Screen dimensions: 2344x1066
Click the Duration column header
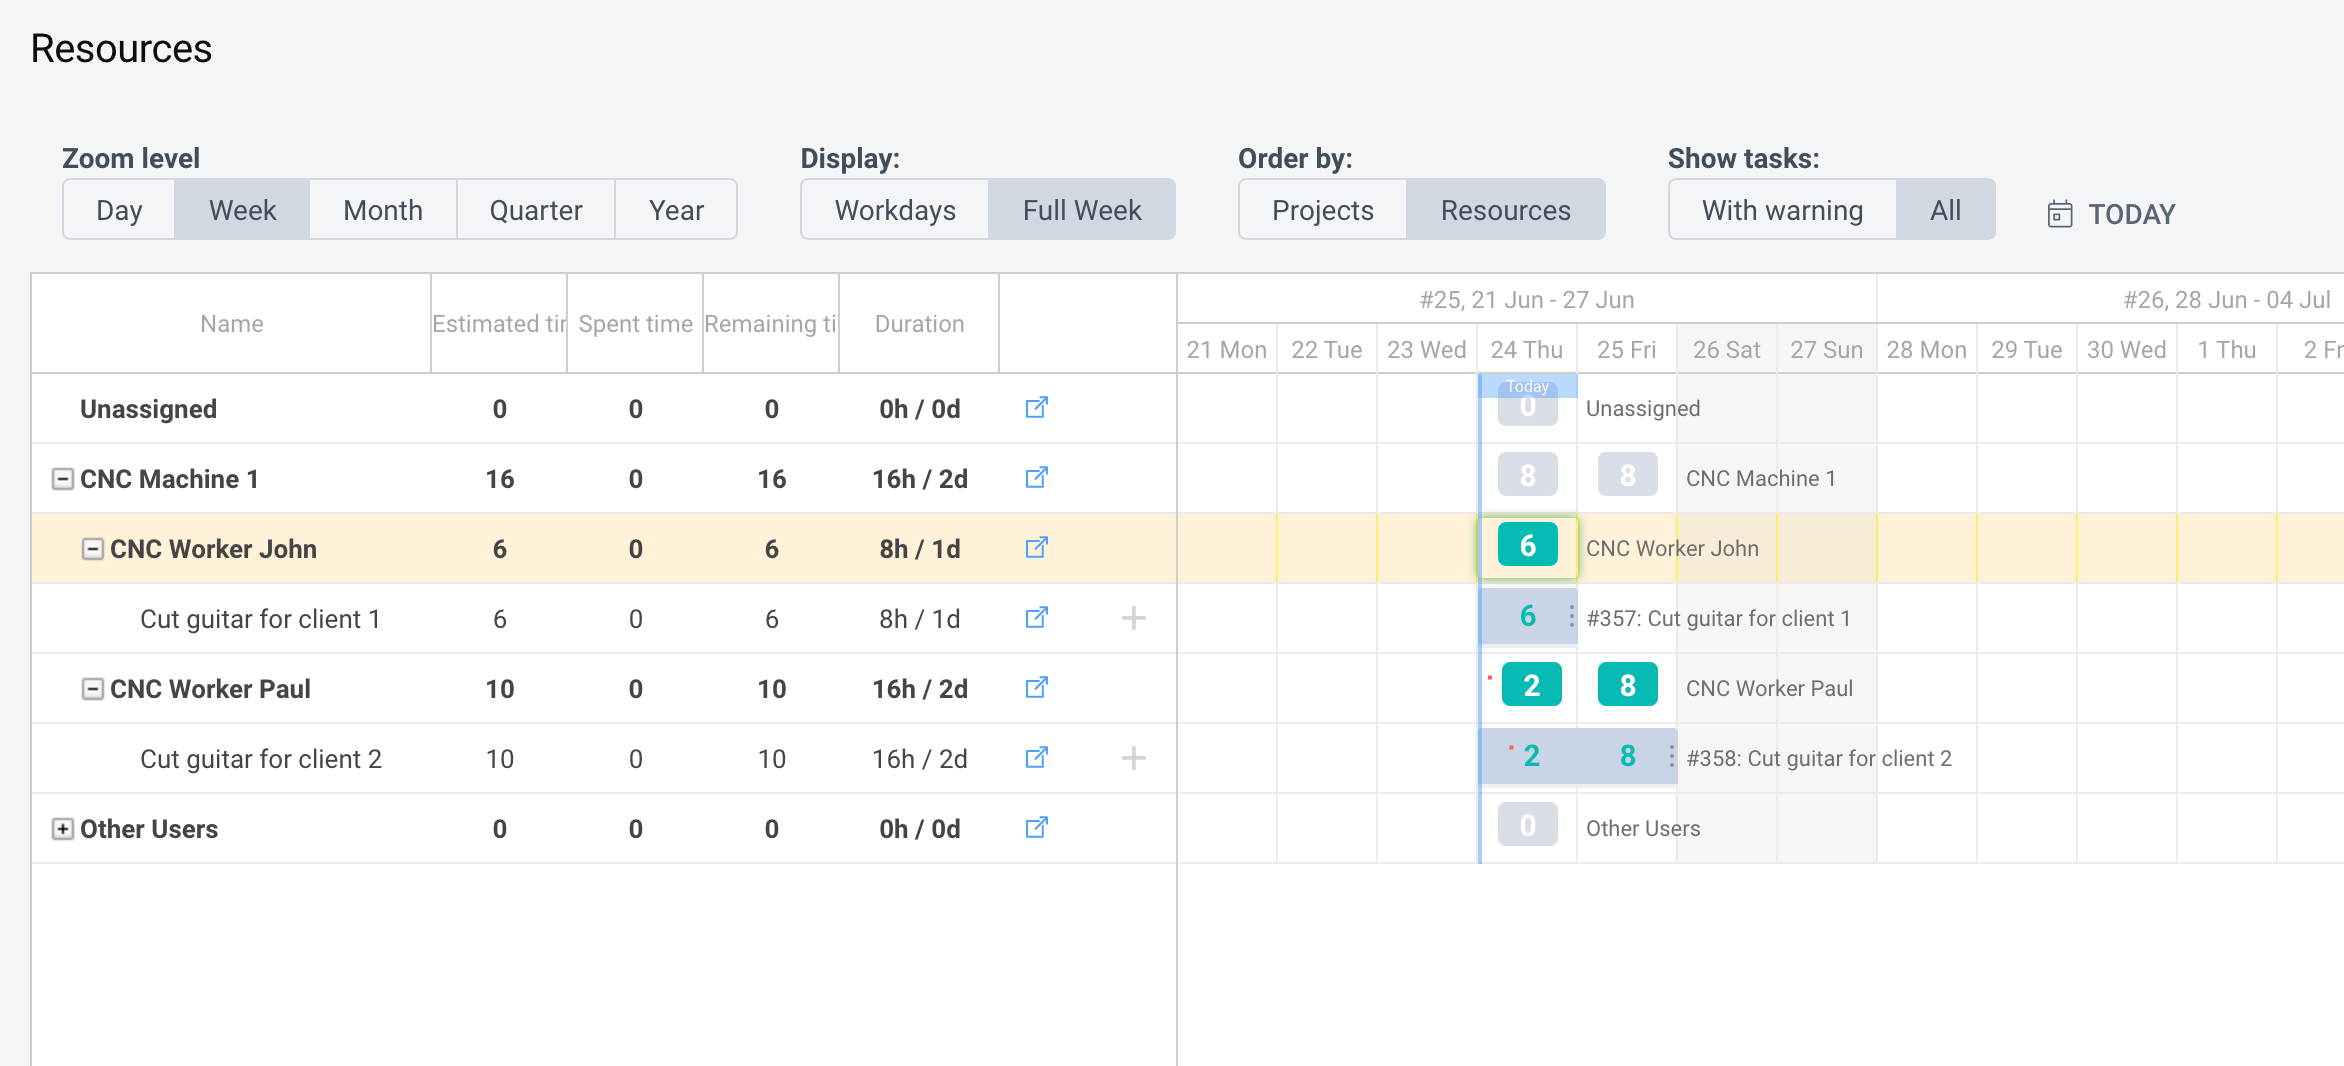pyautogui.click(x=919, y=324)
